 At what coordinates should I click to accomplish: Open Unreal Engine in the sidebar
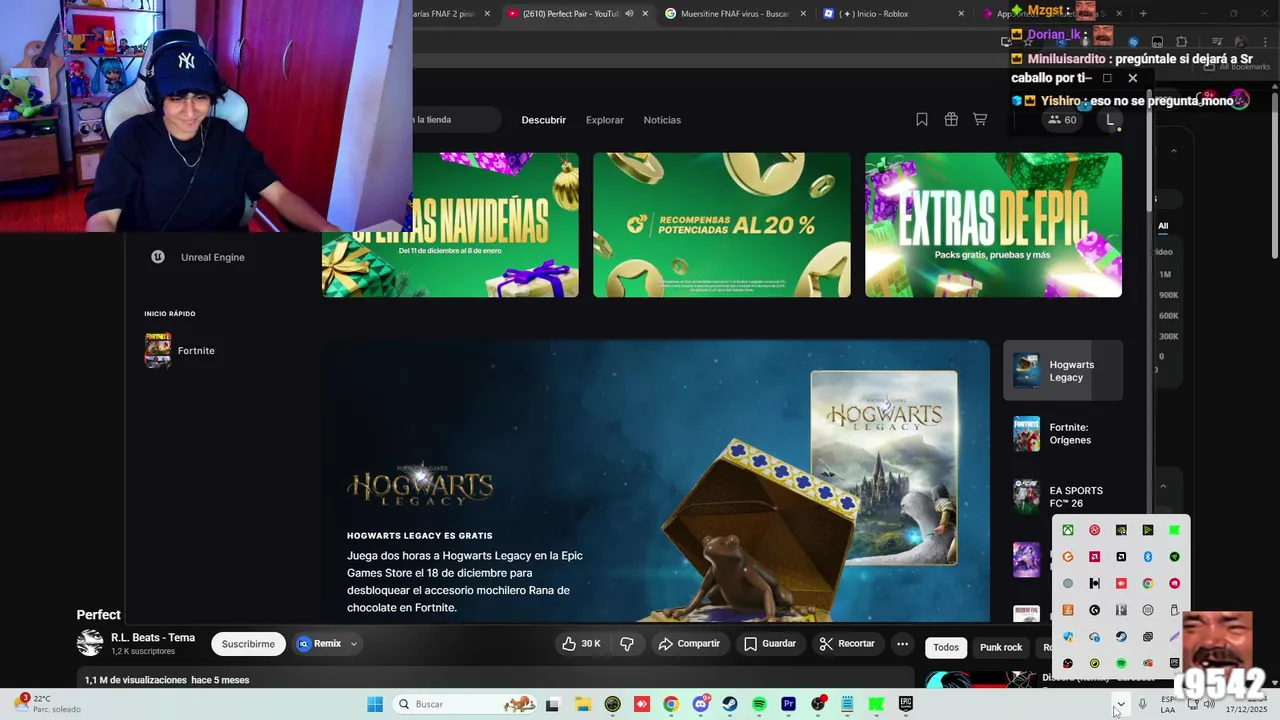(212, 257)
